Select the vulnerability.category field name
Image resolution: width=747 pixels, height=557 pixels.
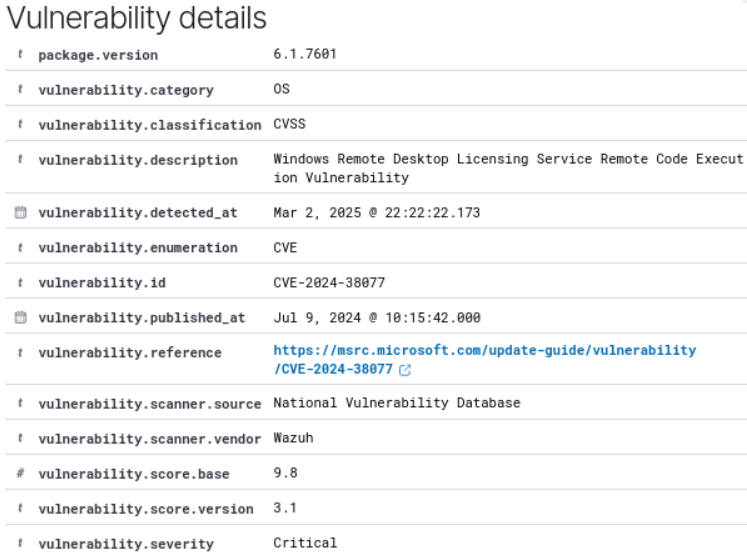point(126,90)
